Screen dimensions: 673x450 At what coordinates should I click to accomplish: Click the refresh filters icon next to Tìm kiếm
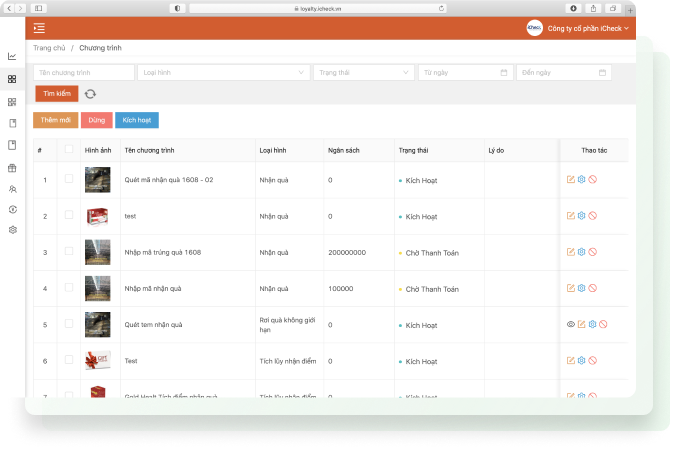click(x=90, y=94)
